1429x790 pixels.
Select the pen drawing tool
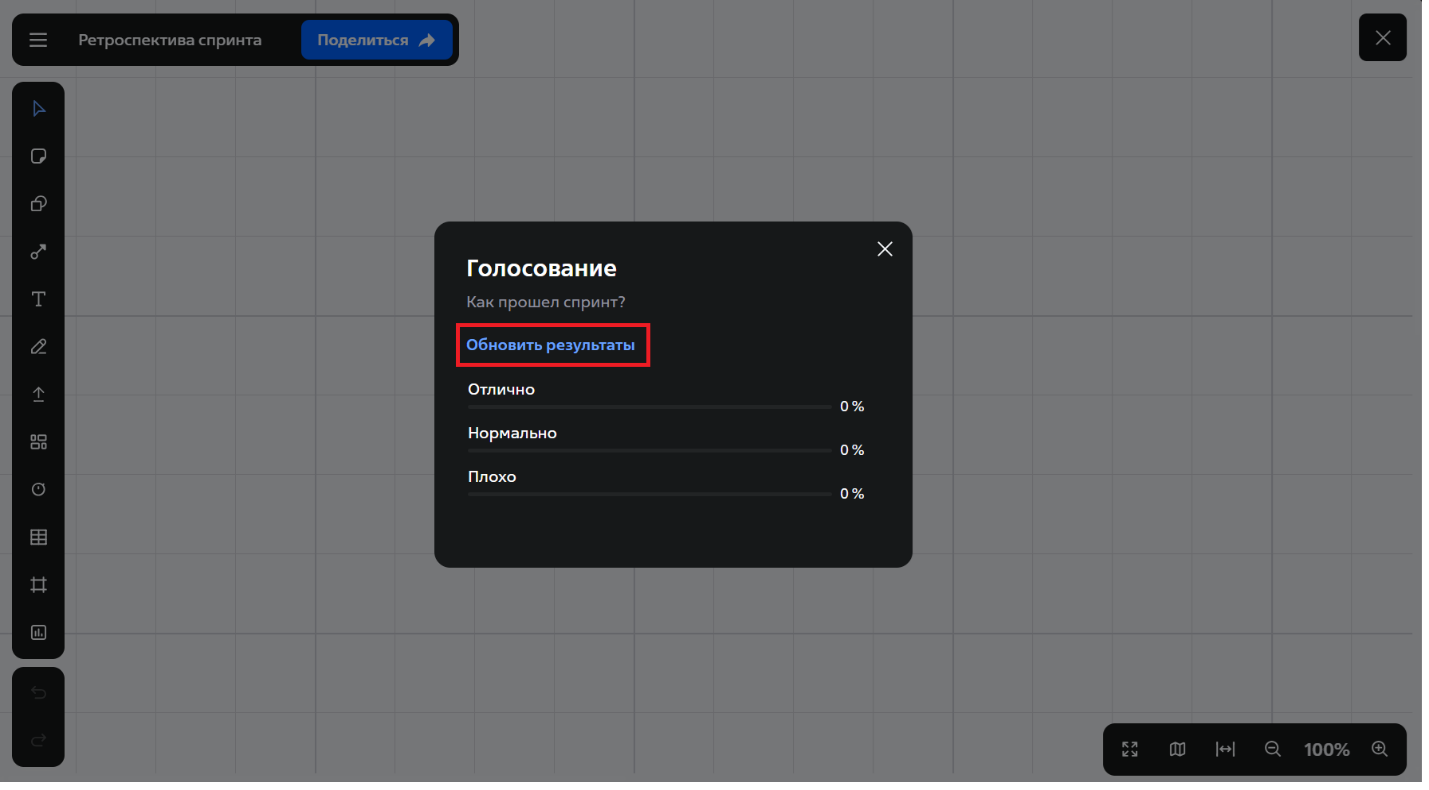point(38,347)
